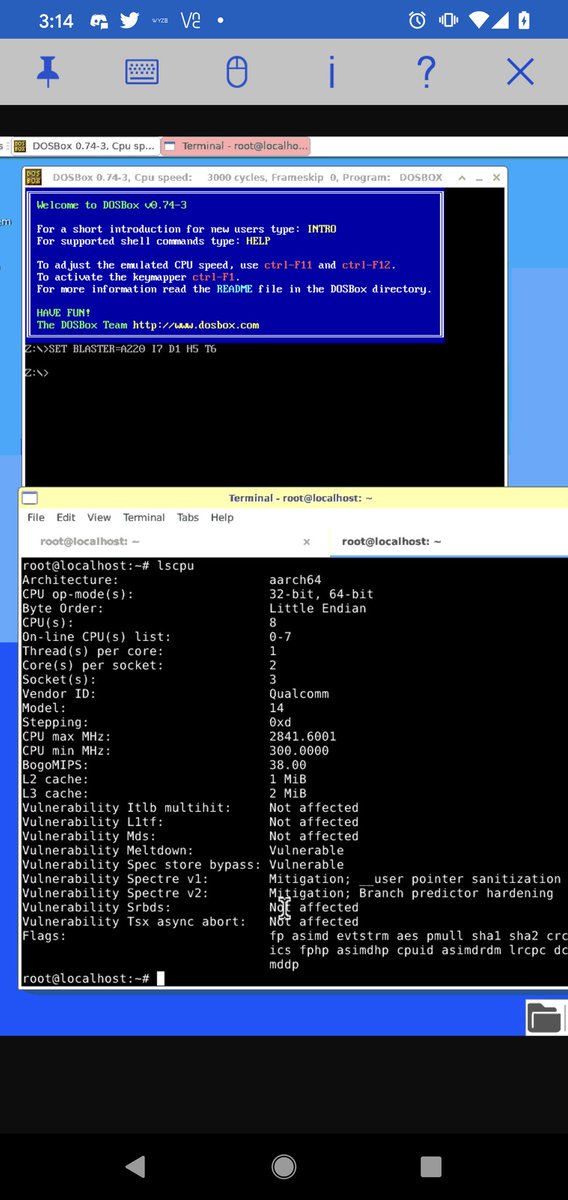The height and width of the screenshot is (1200, 568).
Task: Switch to DOSBox in the taskbar
Action: pyautogui.click(x=84, y=146)
